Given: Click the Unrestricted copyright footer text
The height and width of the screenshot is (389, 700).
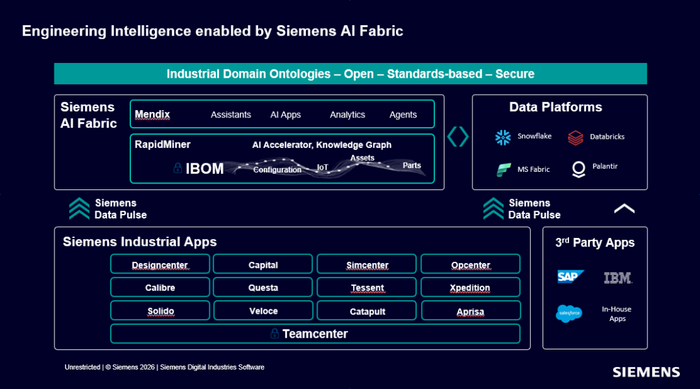Looking at the screenshot, I should pyautogui.click(x=164, y=367).
